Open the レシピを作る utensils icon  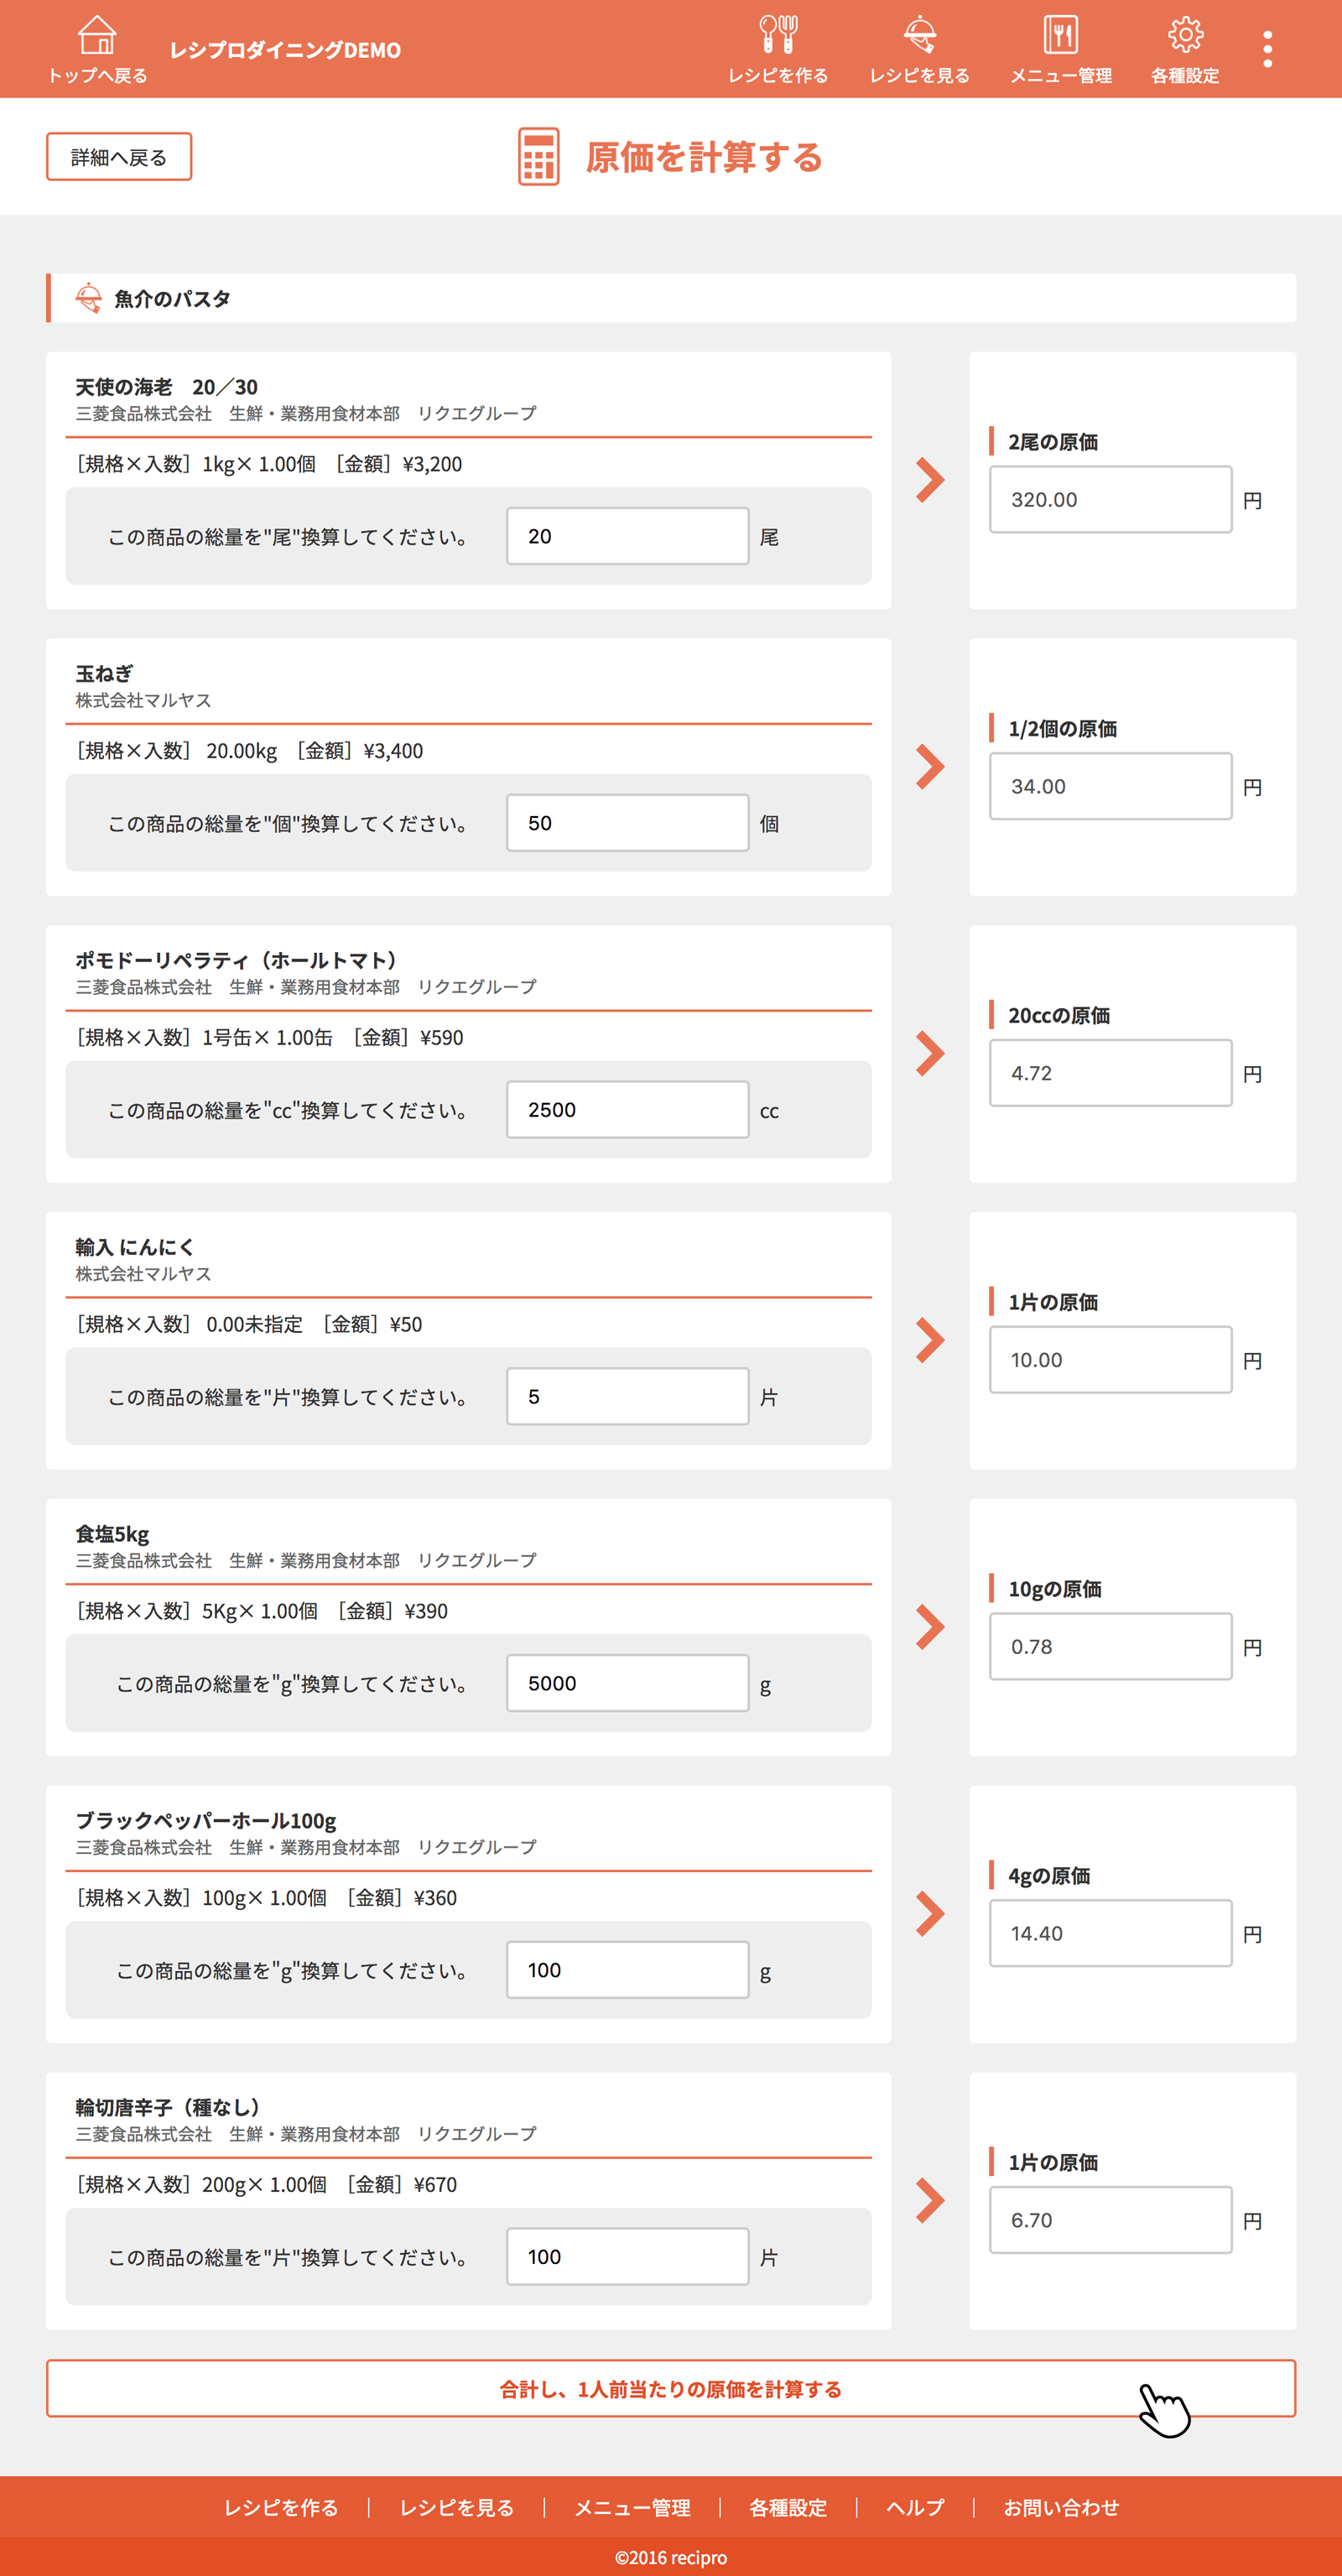777,35
